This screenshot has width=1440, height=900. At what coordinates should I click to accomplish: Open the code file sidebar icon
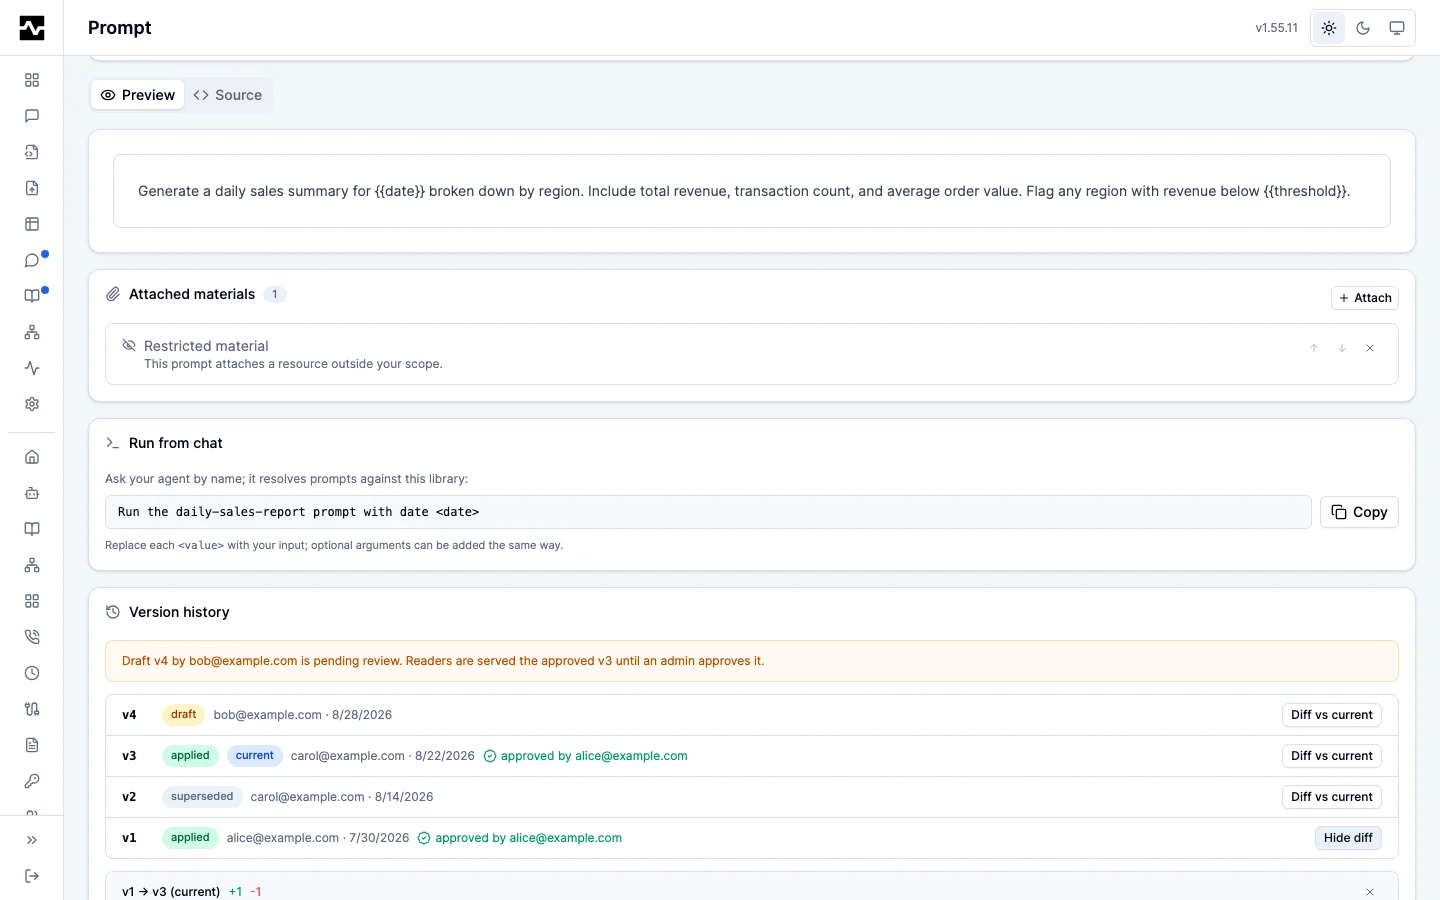point(32,152)
